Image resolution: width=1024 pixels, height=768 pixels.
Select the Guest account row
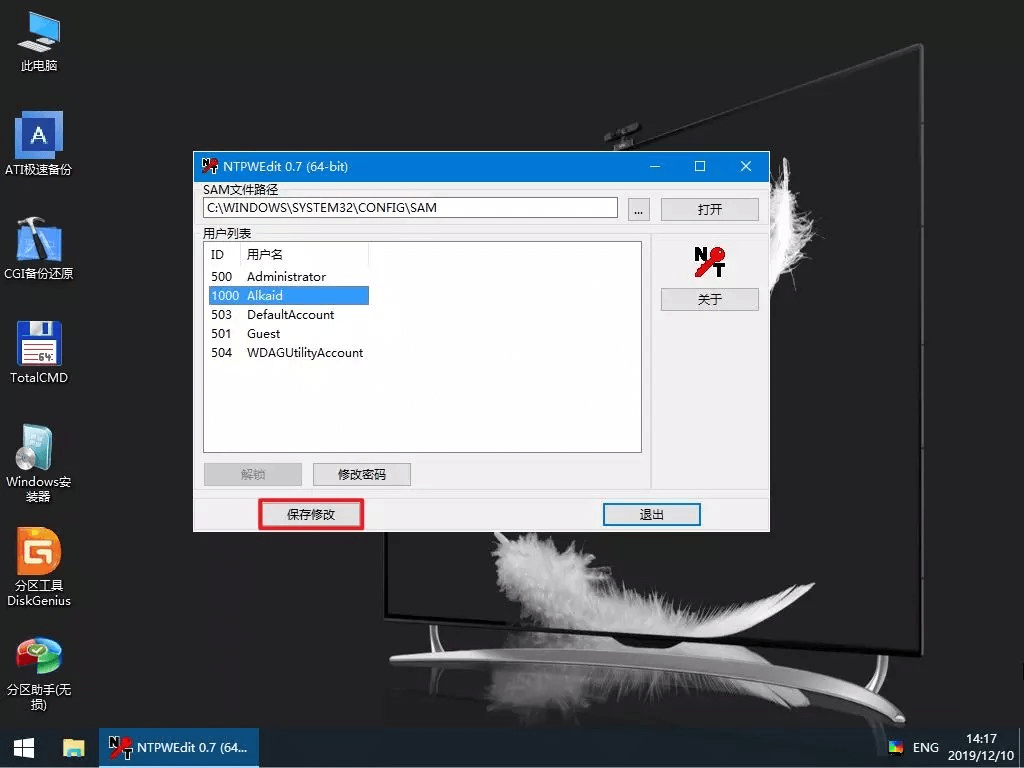click(x=263, y=333)
